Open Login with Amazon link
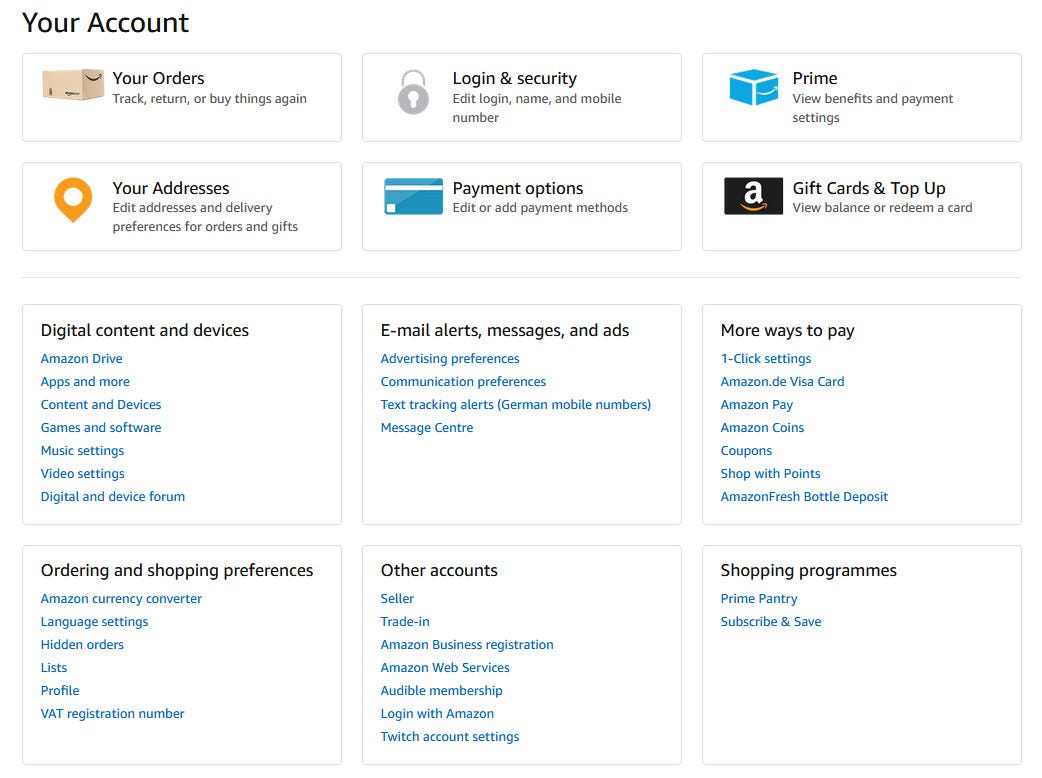 tap(437, 714)
